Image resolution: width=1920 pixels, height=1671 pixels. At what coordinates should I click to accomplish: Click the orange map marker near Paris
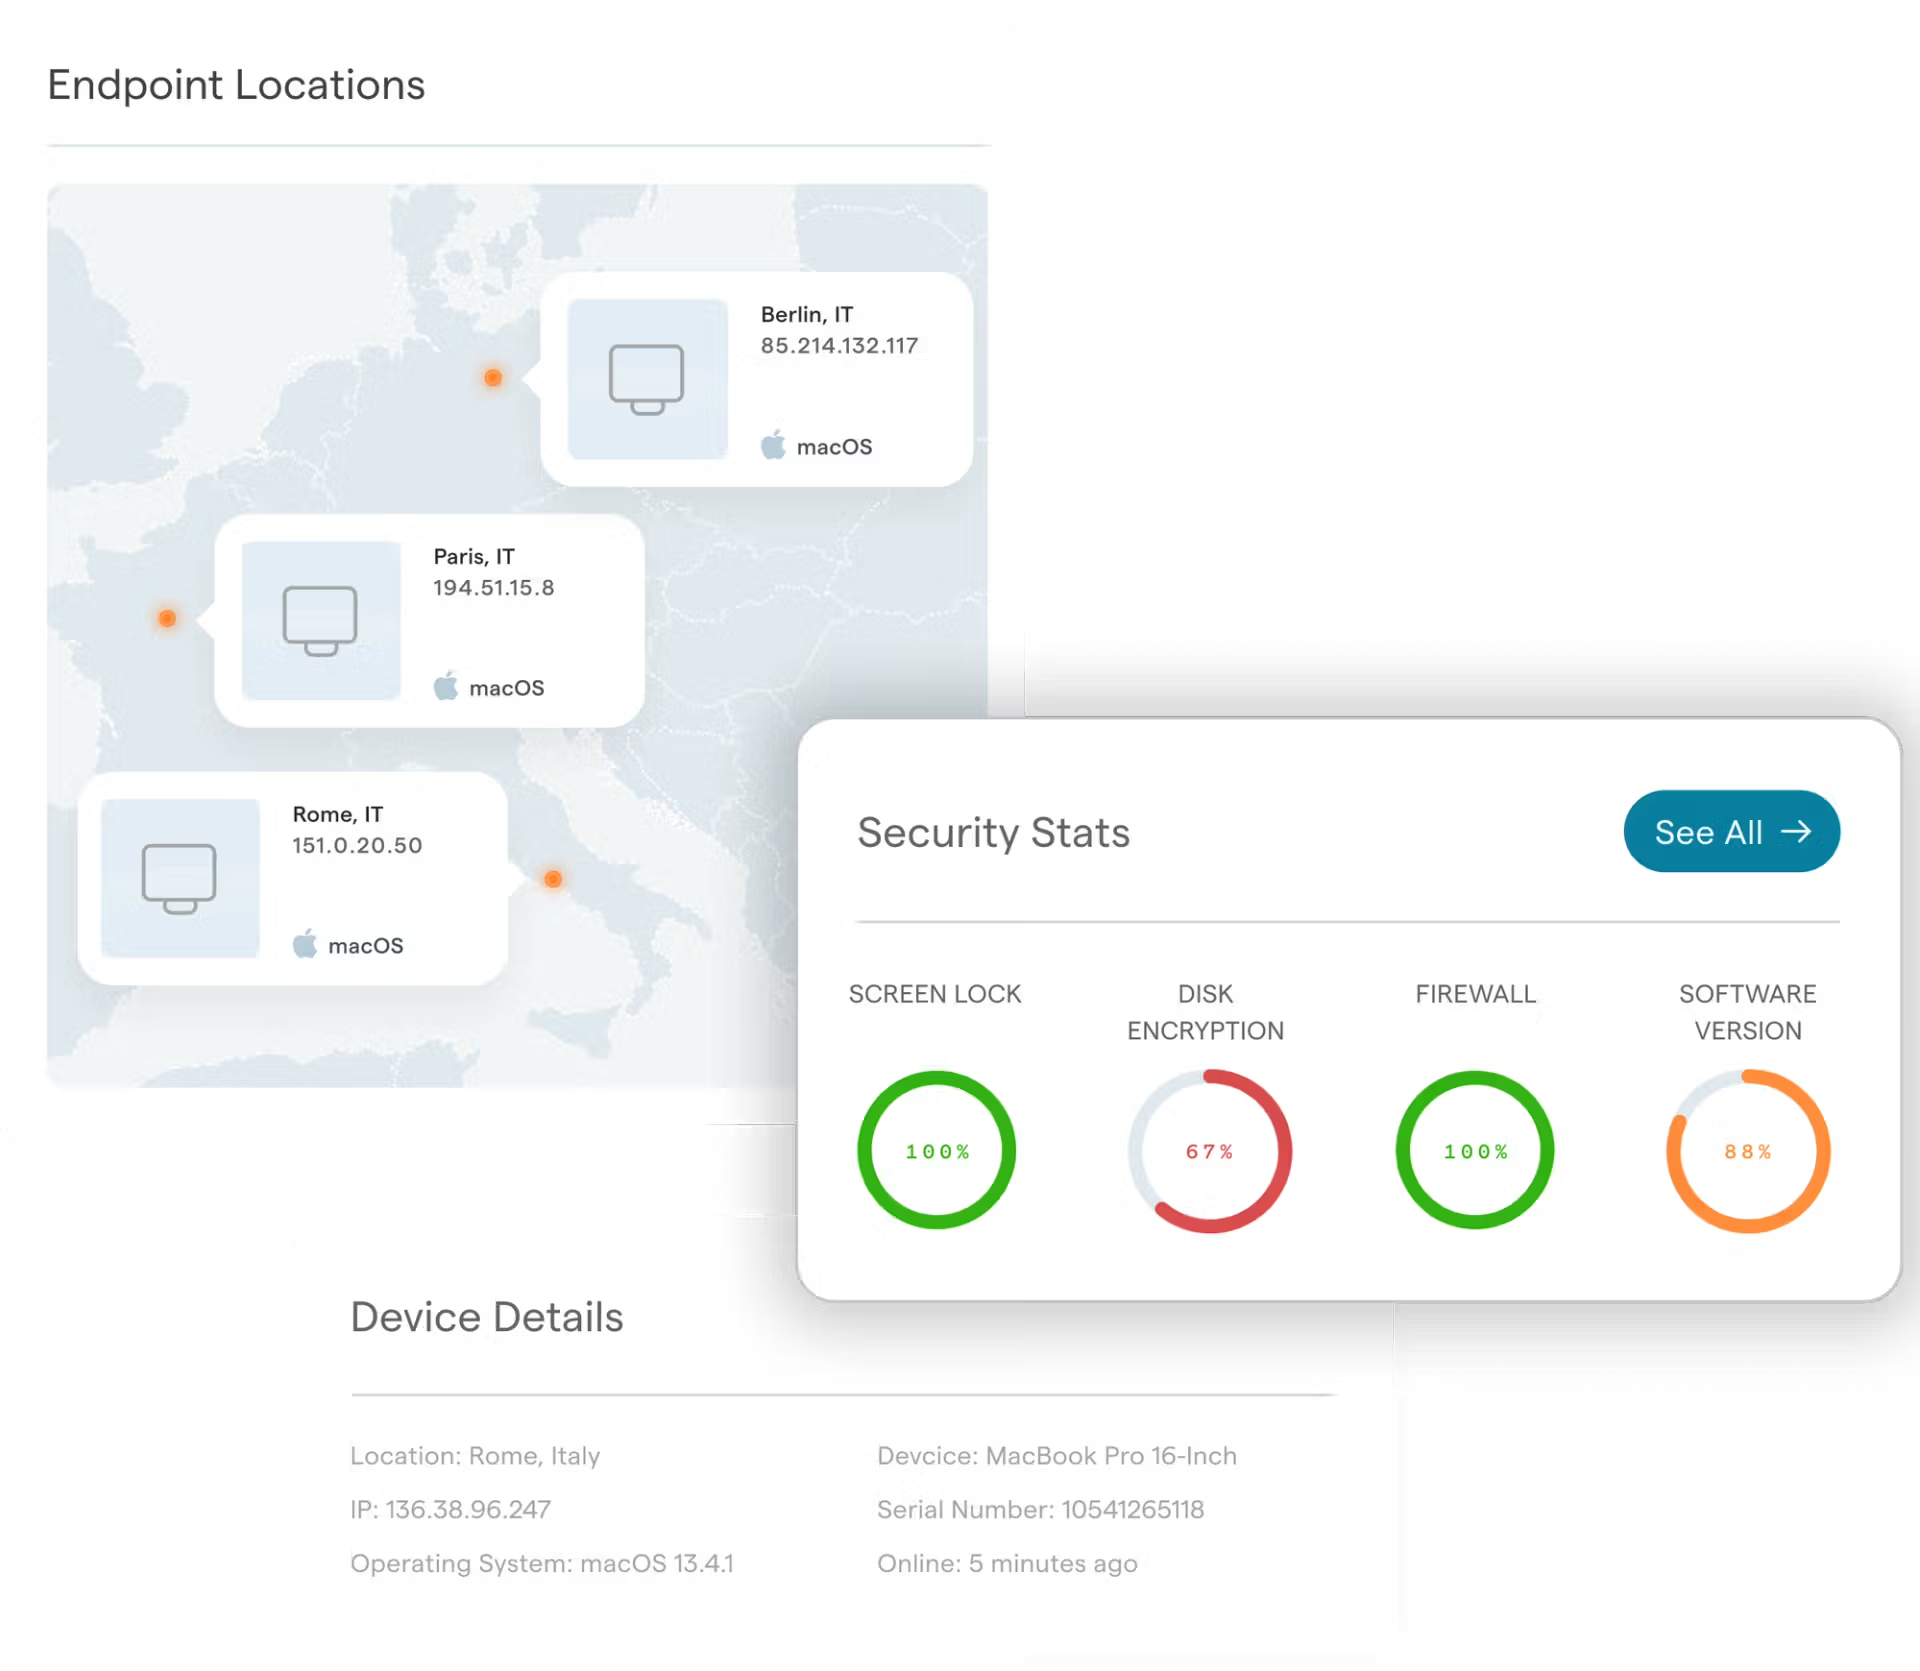click(x=167, y=618)
